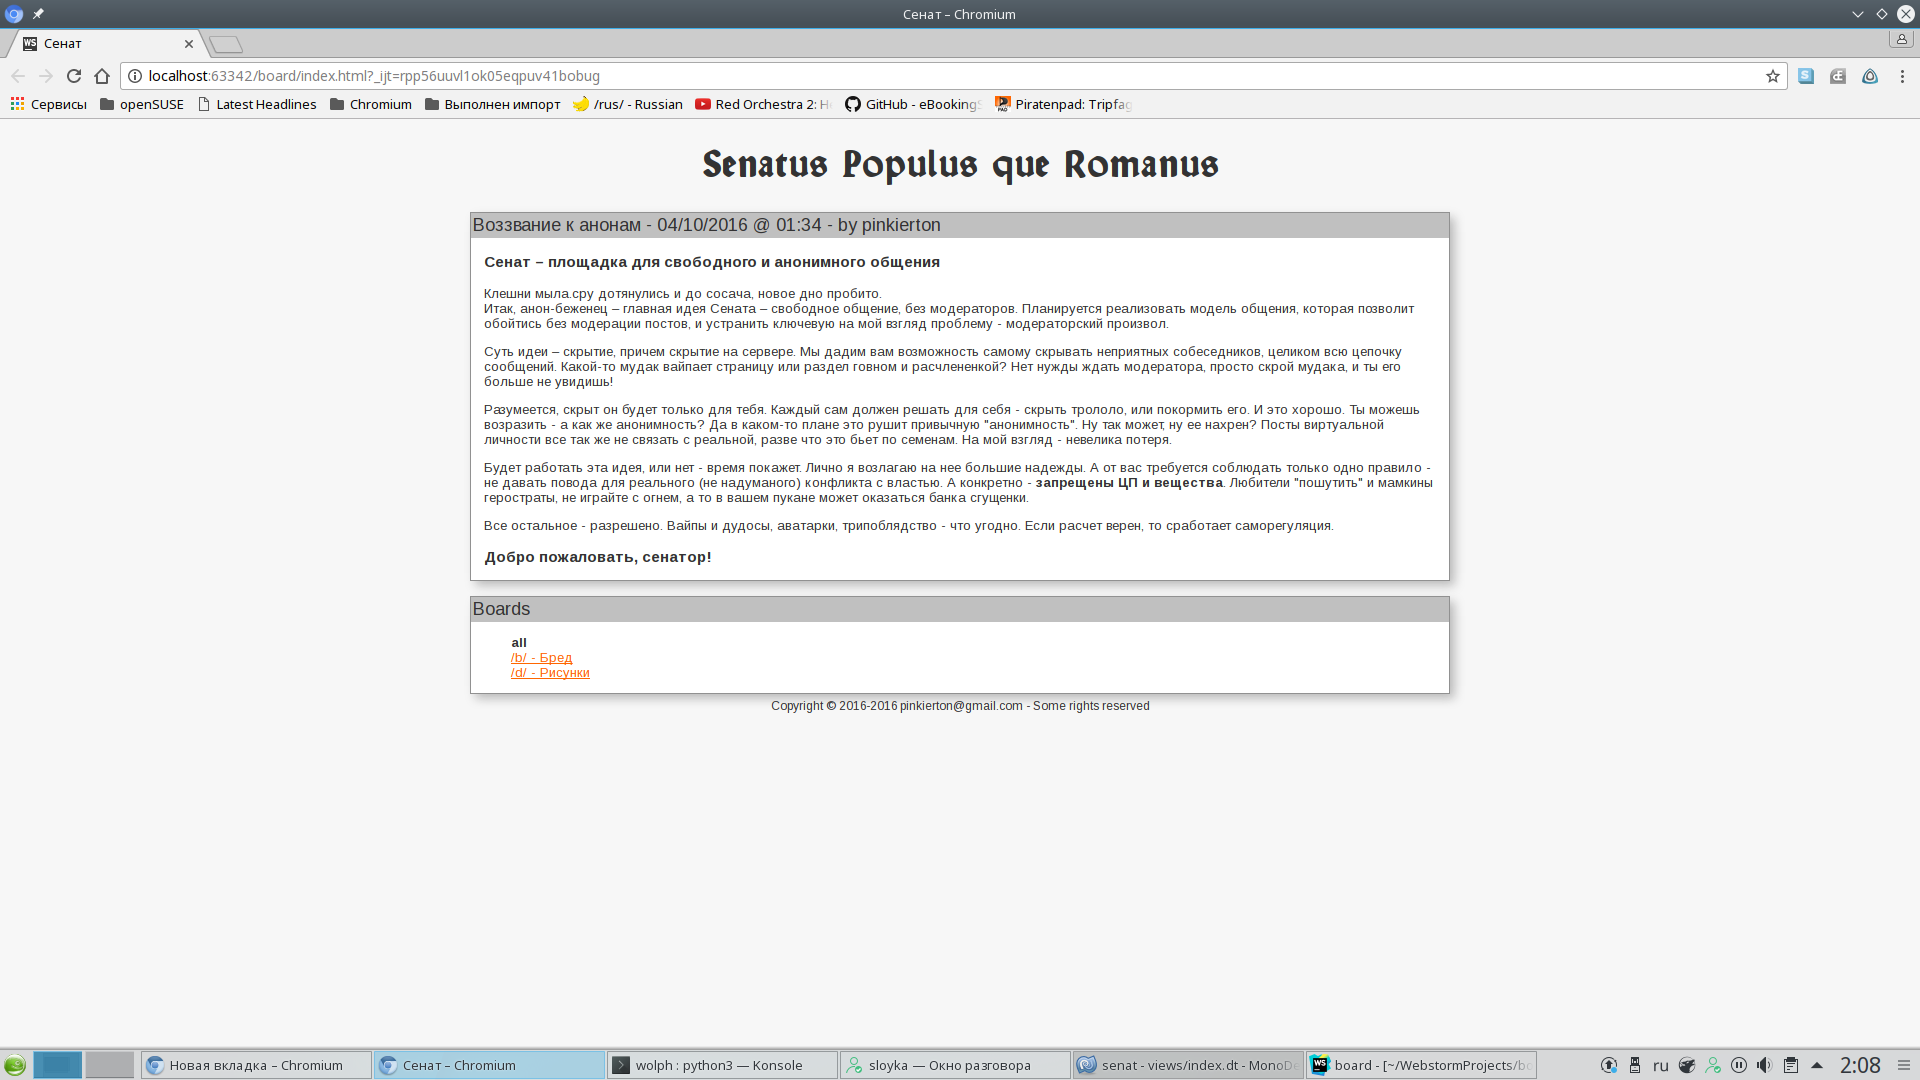The image size is (1920, 1080).
Task: Open the volume control tray icon
Action: [1765, 1065]
